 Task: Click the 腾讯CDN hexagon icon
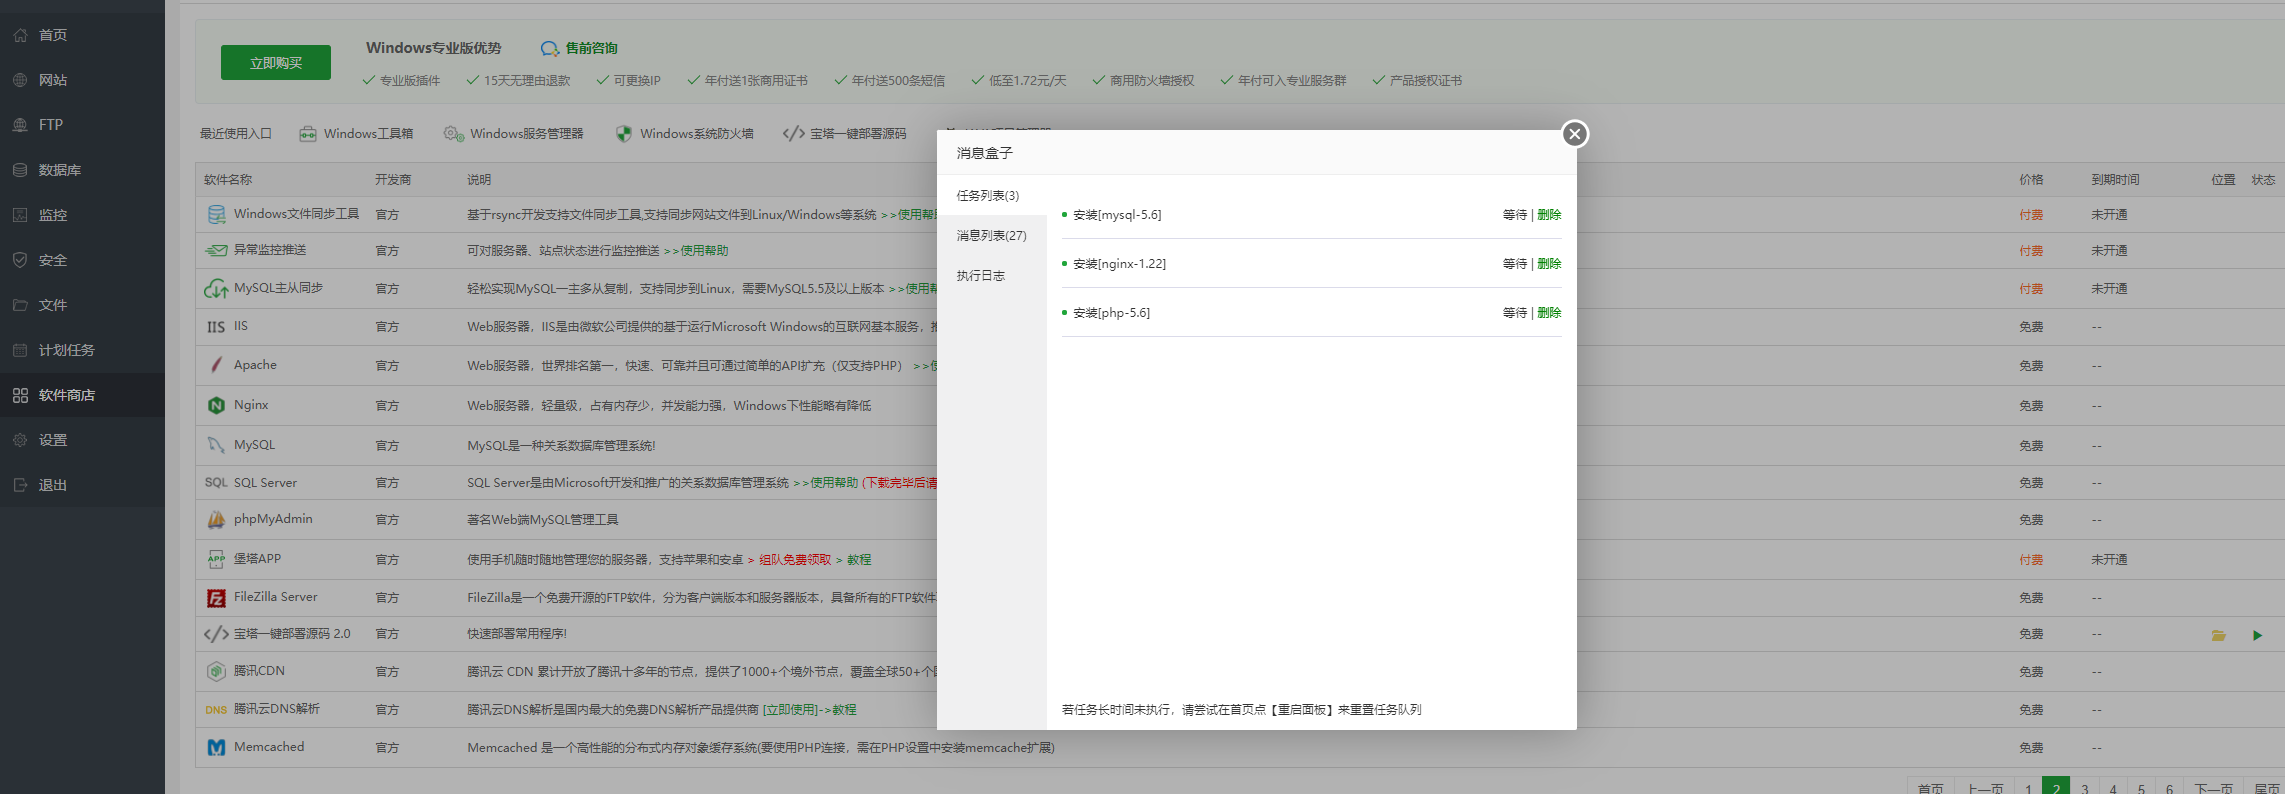click(216, 672)
